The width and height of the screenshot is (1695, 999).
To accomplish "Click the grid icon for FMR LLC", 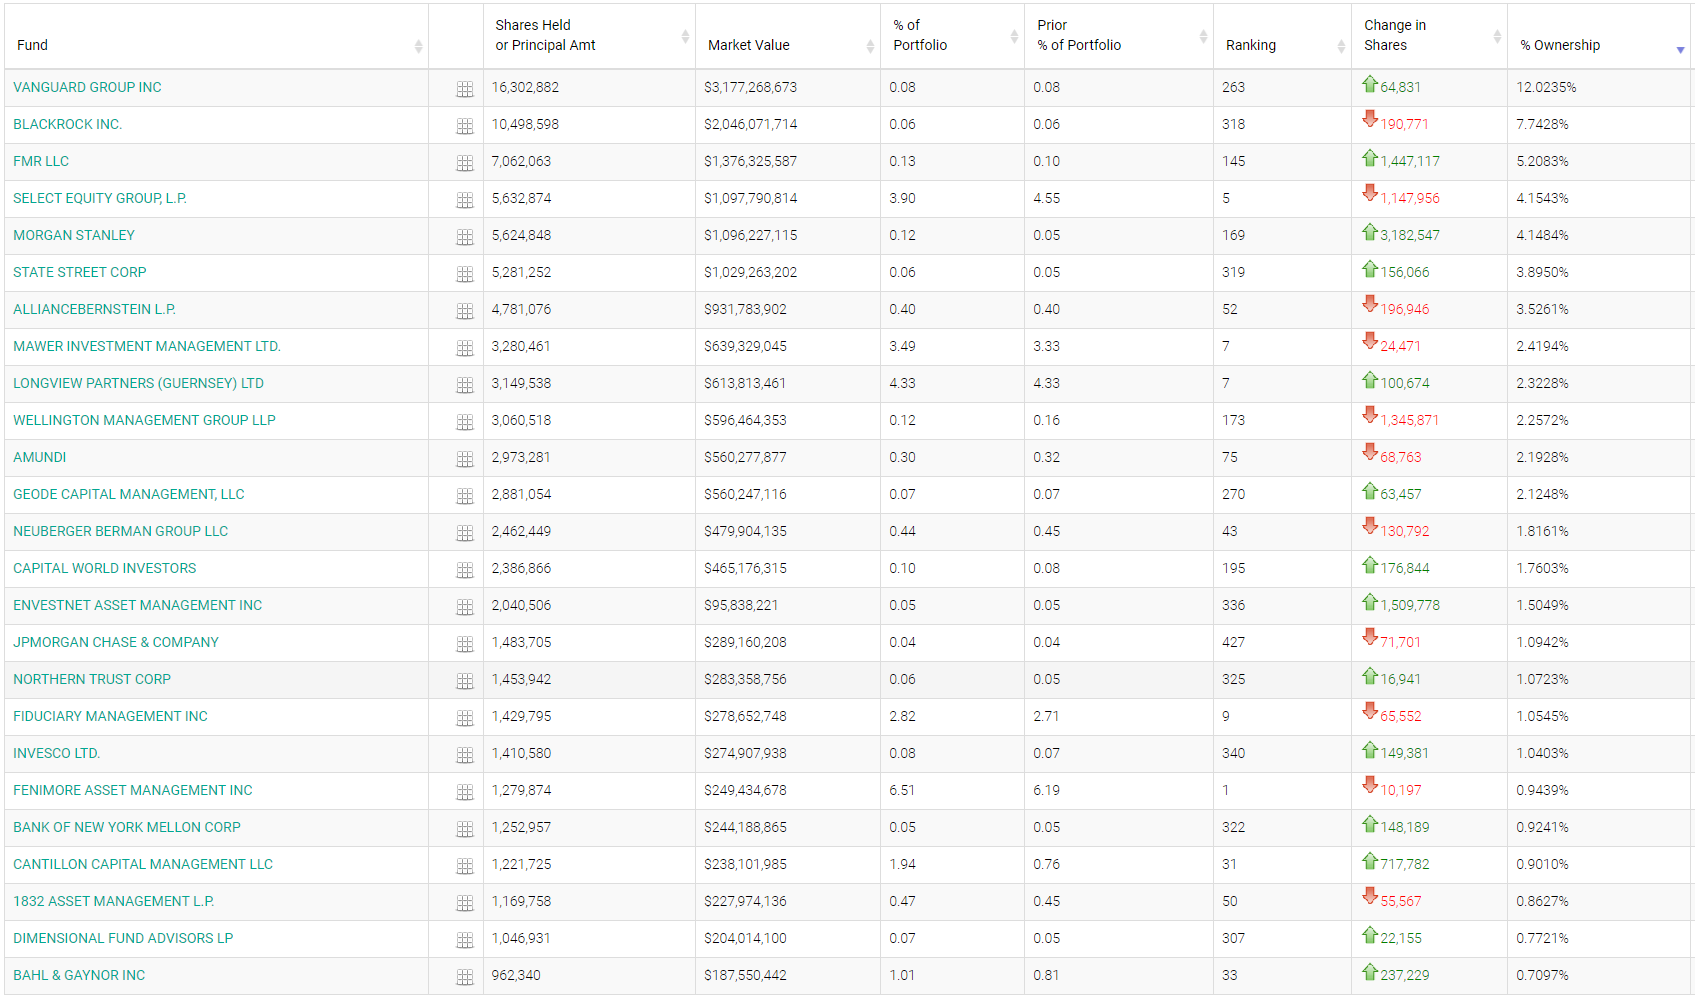I will coord(465,163).
